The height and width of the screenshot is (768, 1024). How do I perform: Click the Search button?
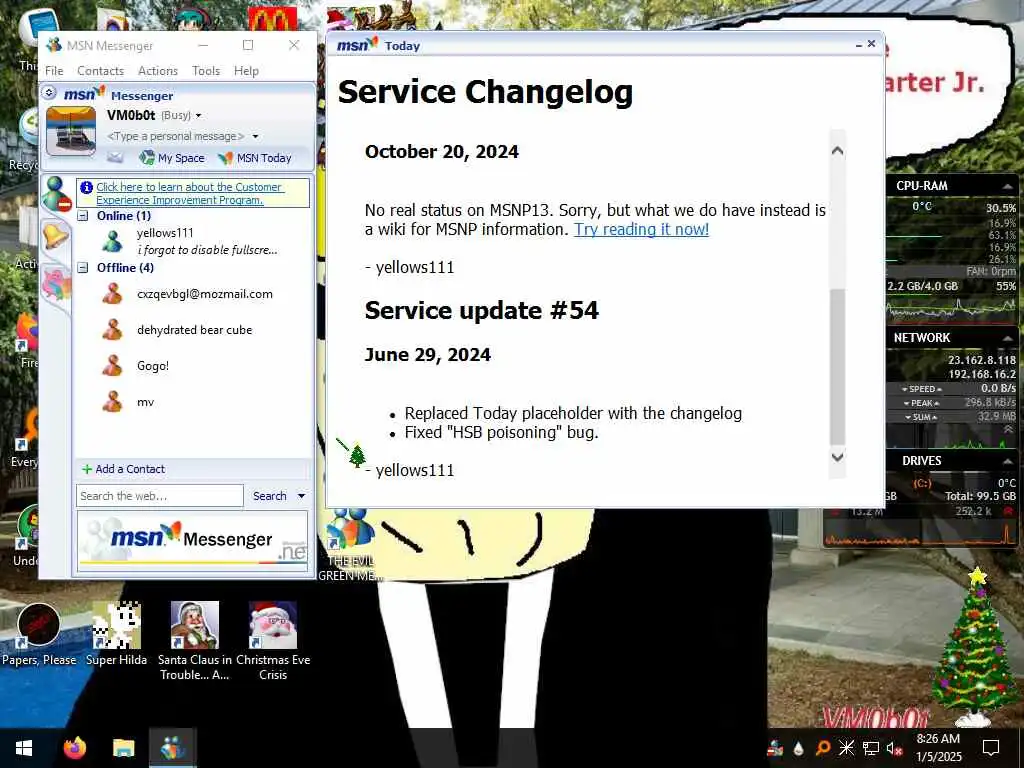pos(270,496)
